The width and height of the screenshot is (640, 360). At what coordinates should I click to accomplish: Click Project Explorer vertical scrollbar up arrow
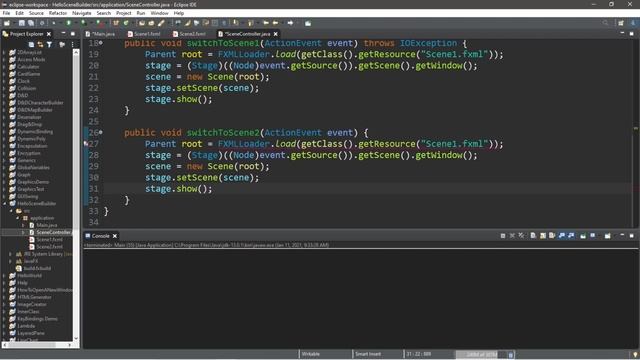76,53
